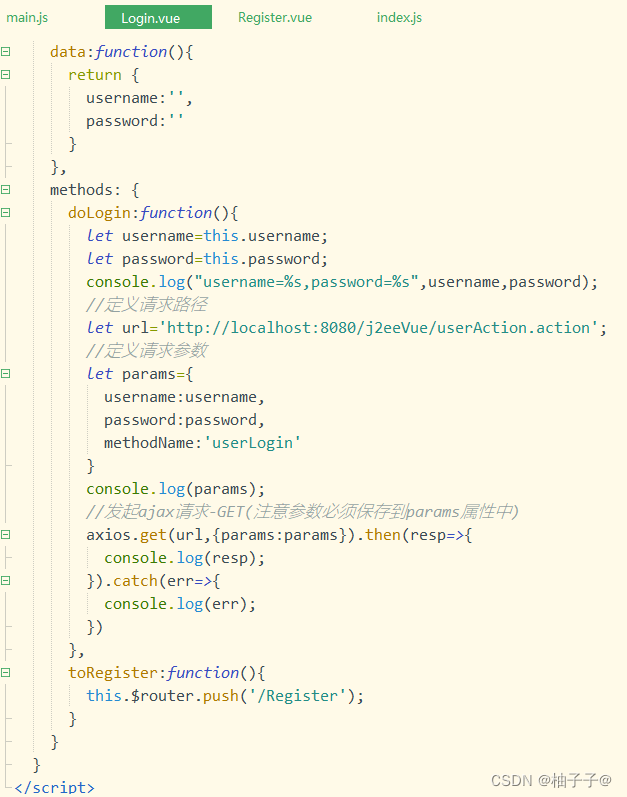Fold the axios.get then callback block
627x797 pixels.
click(6, 535)
